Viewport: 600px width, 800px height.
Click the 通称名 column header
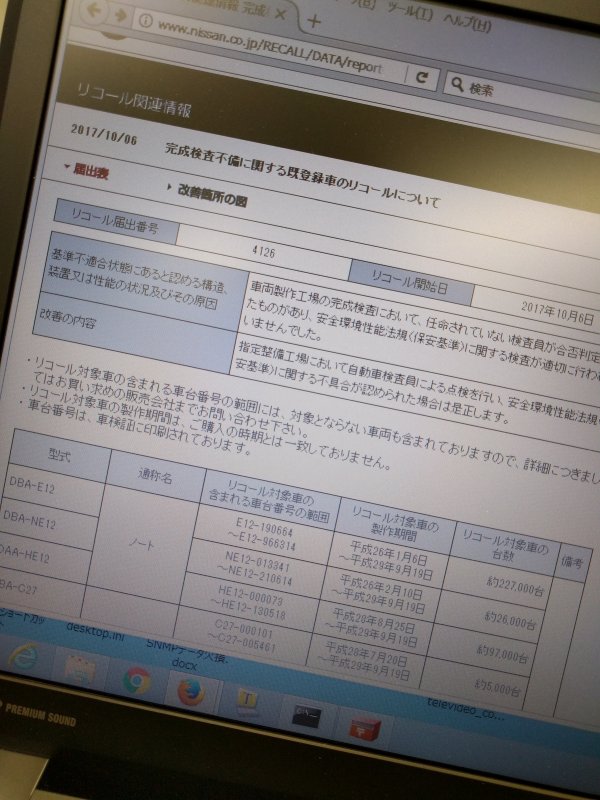pos(156,476)
